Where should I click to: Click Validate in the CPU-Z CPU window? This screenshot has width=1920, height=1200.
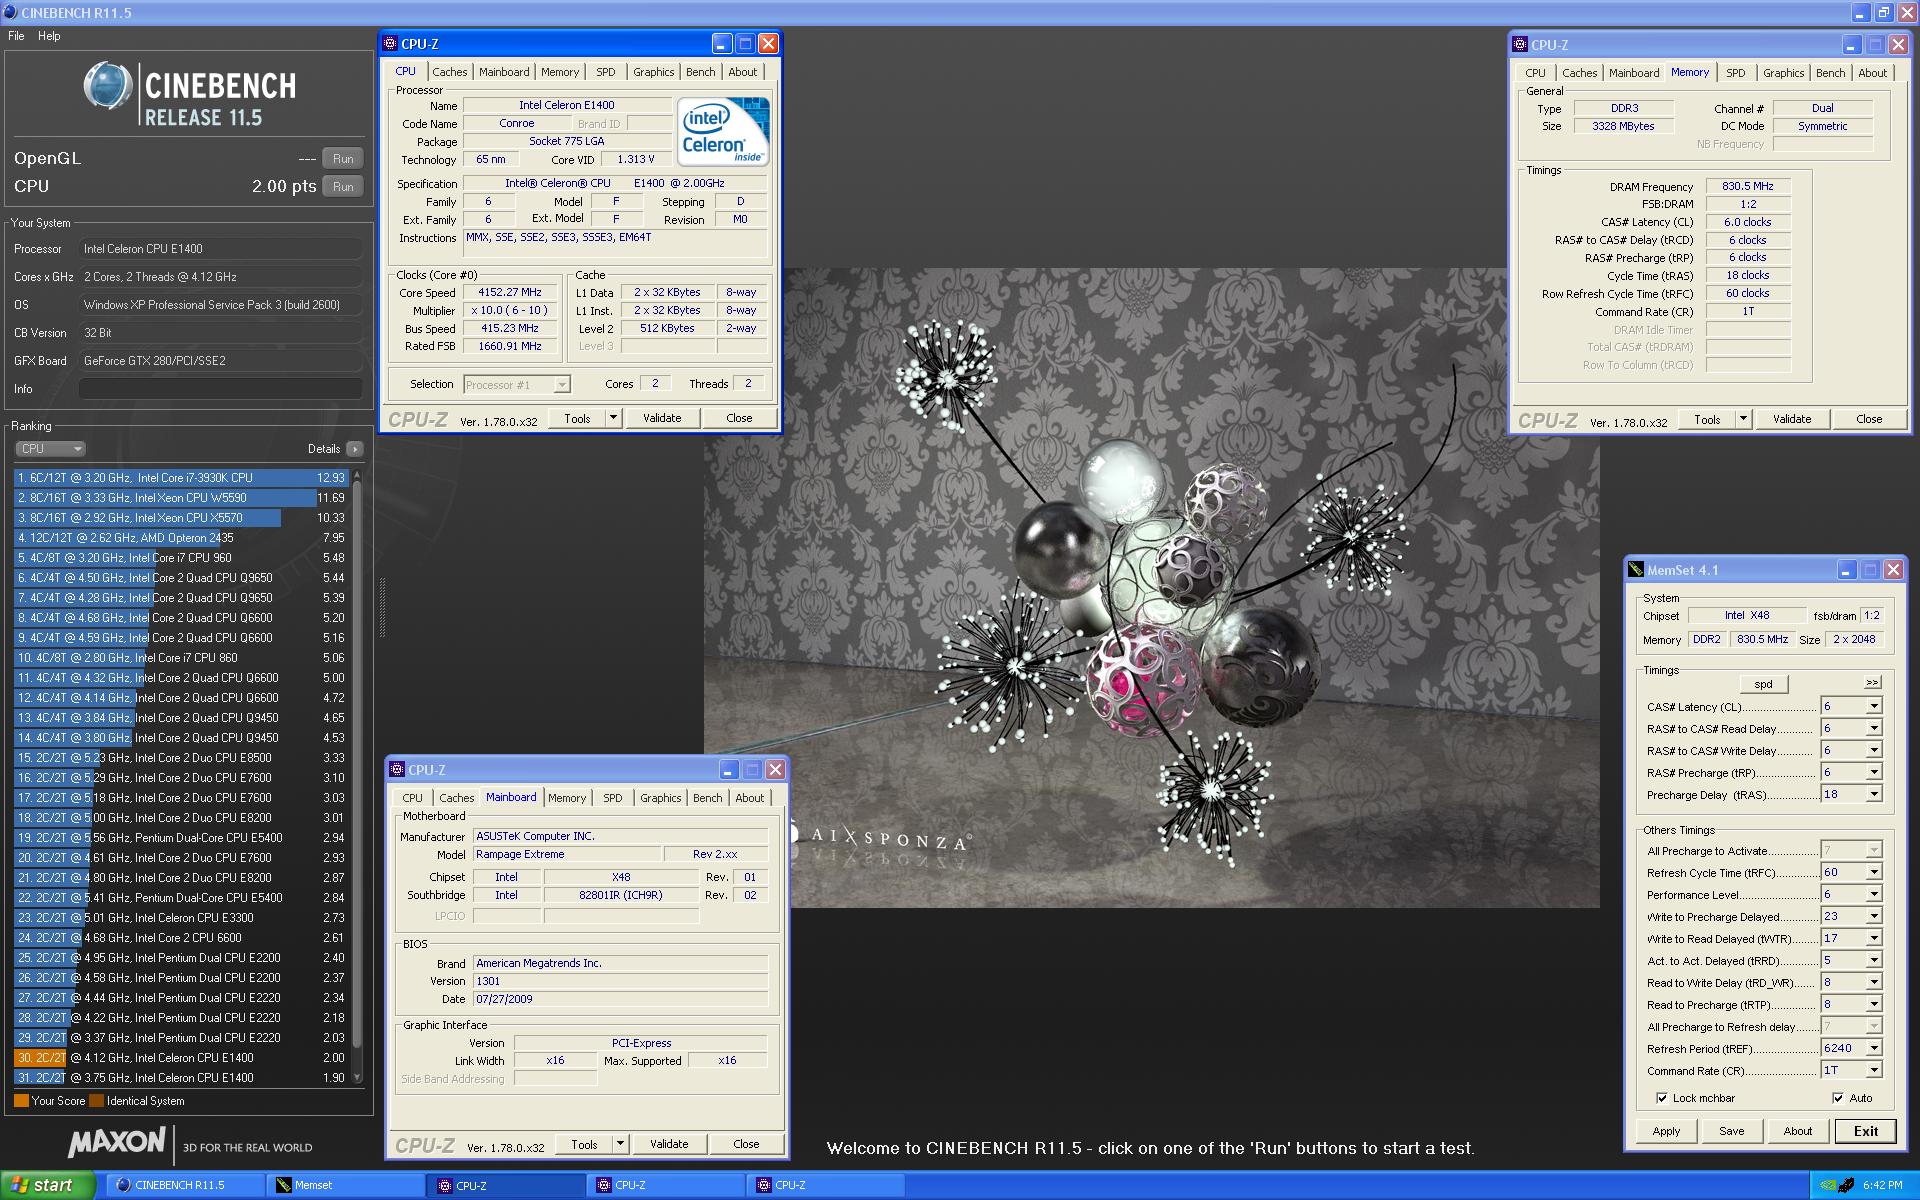point(662,418)
